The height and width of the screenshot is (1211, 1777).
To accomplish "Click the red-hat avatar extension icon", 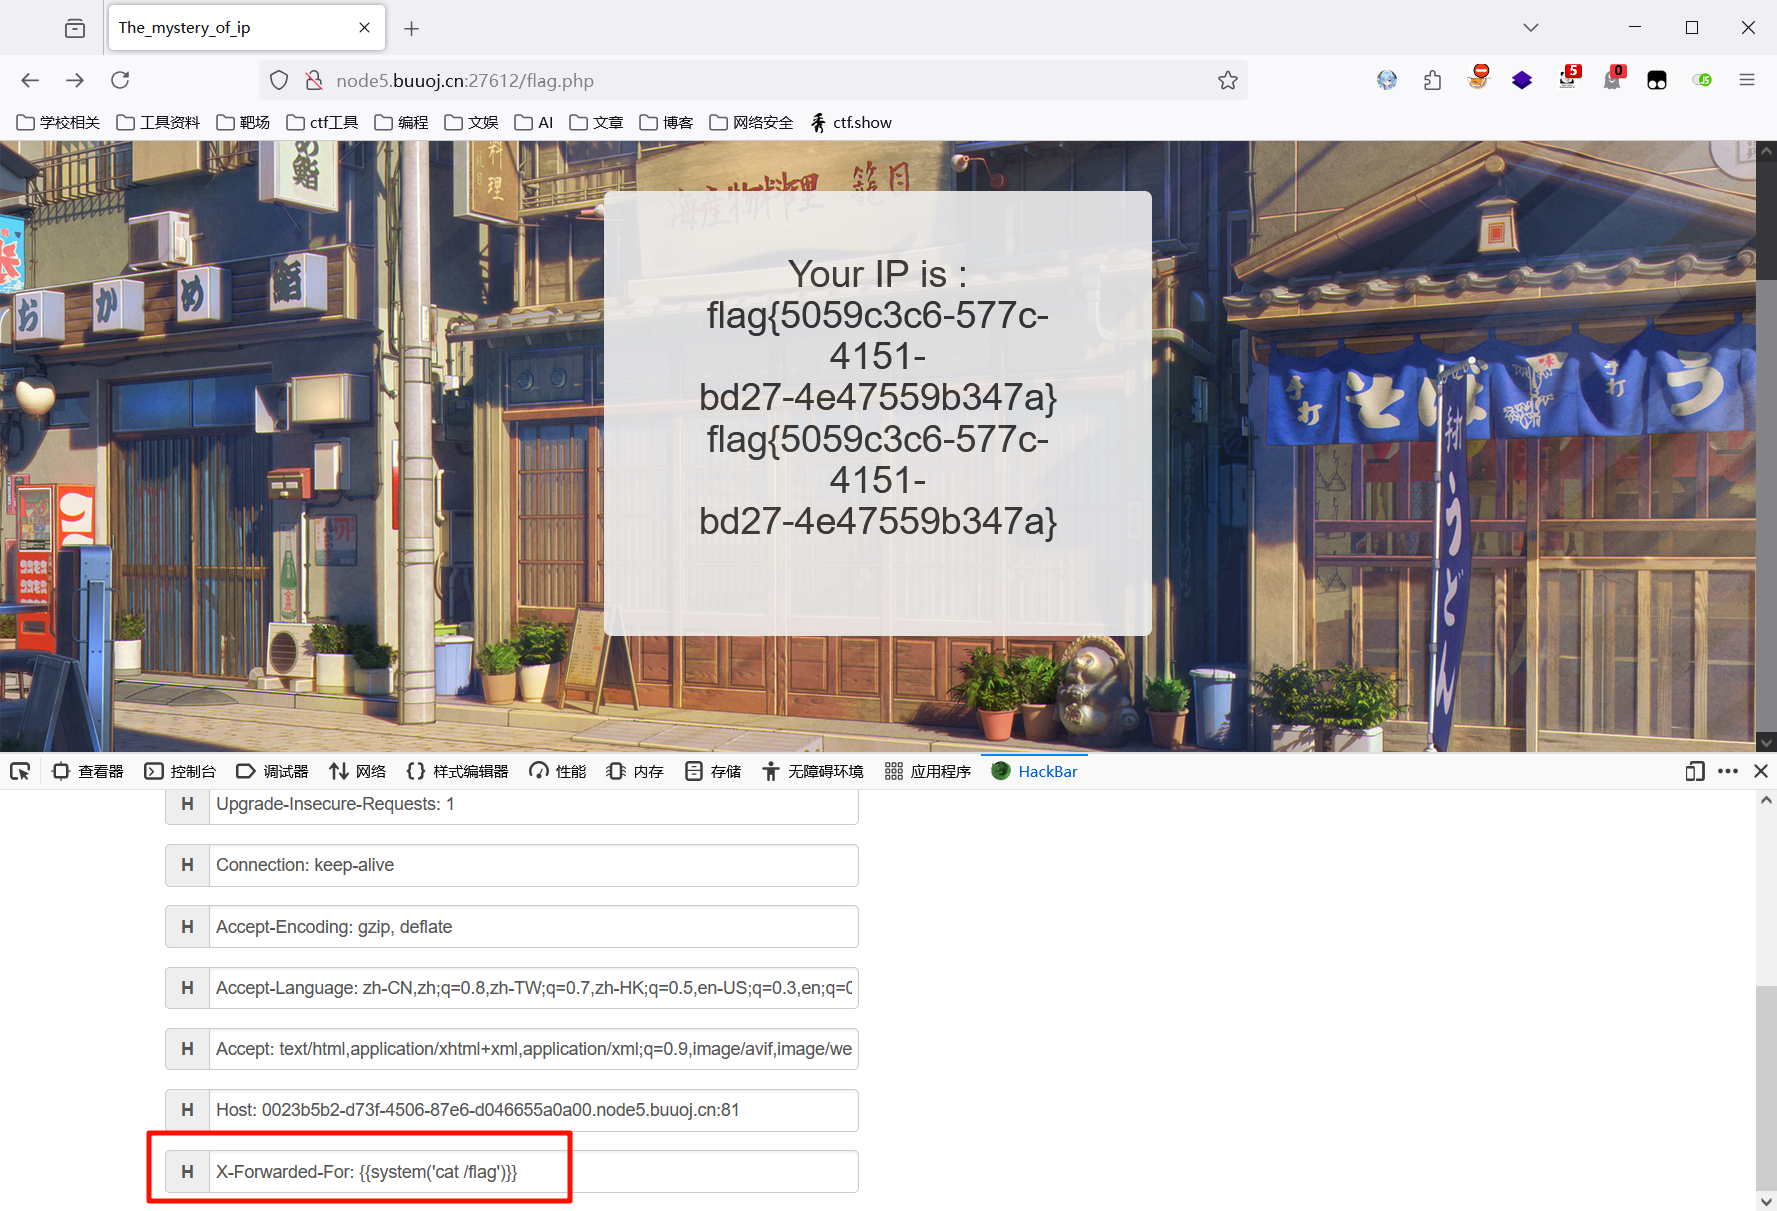I will click(x=1478, y=78).
